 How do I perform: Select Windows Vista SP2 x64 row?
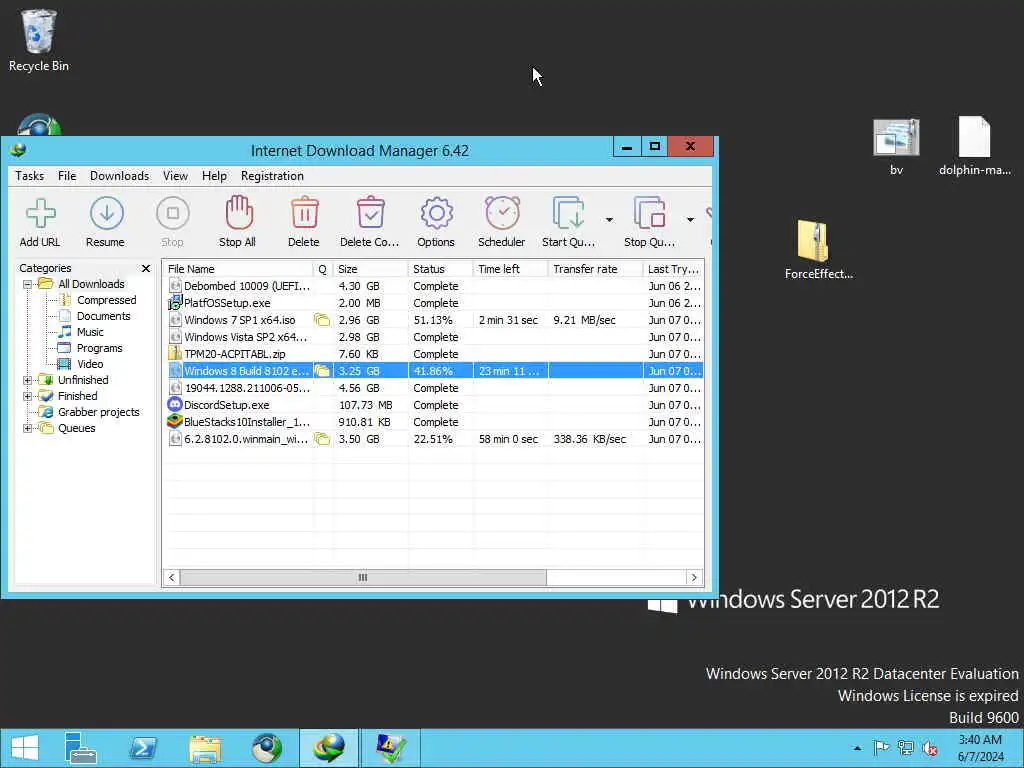coord(434,337)
